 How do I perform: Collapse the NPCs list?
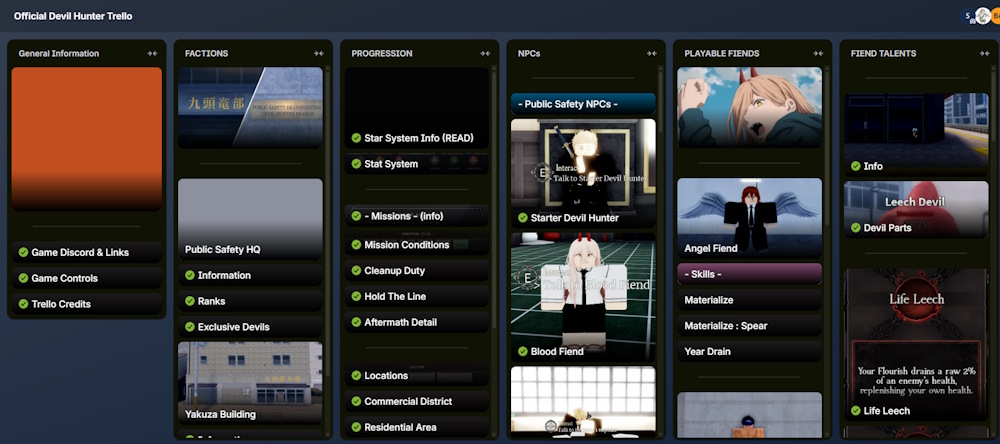(651, 54)
